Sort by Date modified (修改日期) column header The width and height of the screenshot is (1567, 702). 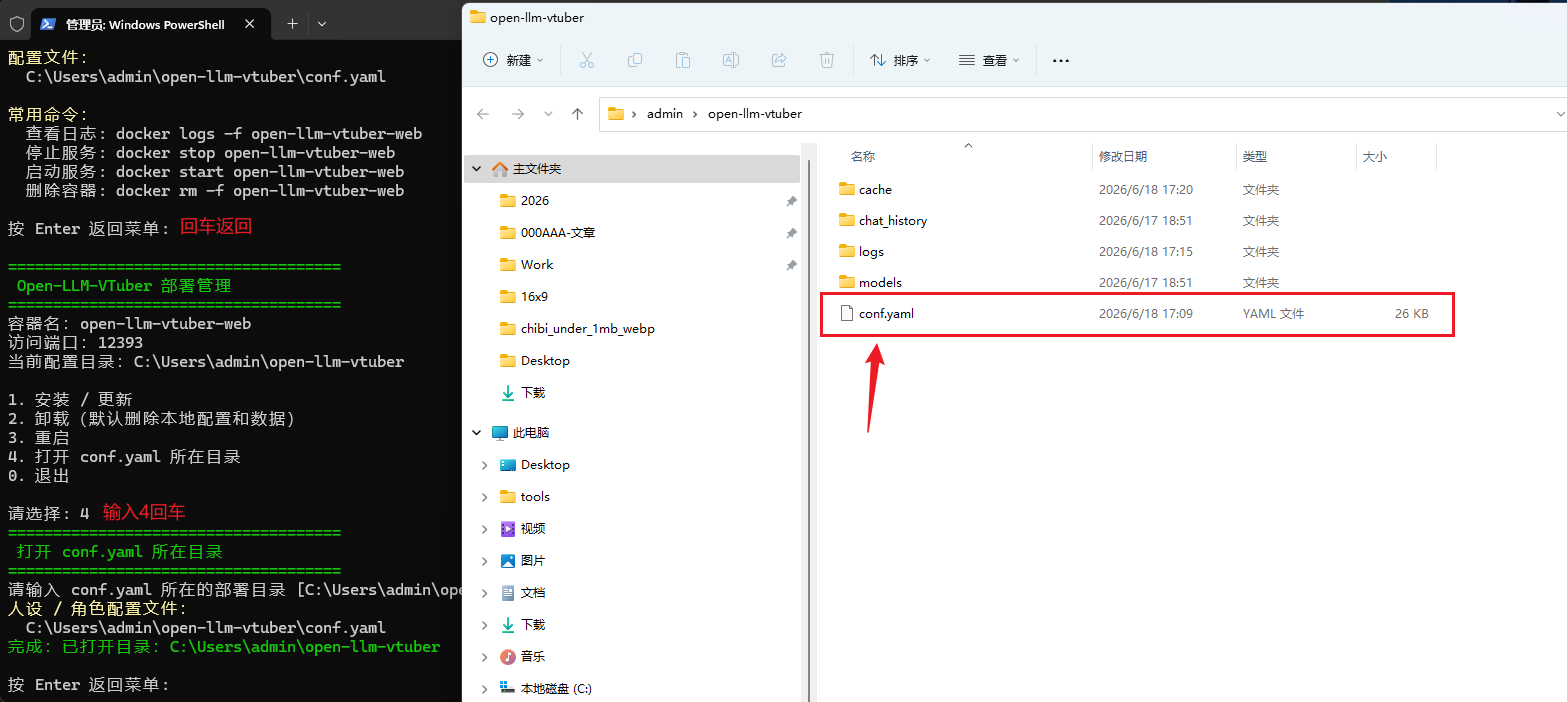1123,157
